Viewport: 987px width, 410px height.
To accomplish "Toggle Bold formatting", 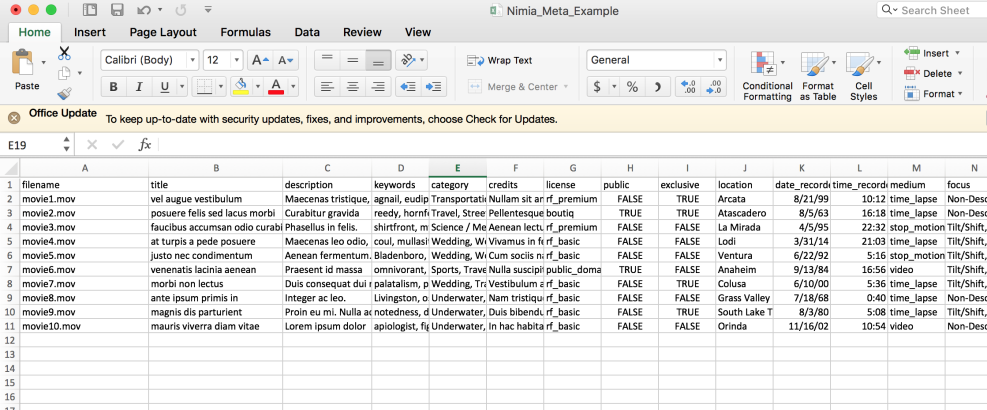I will pyautogui.click(x=113, y=87).
